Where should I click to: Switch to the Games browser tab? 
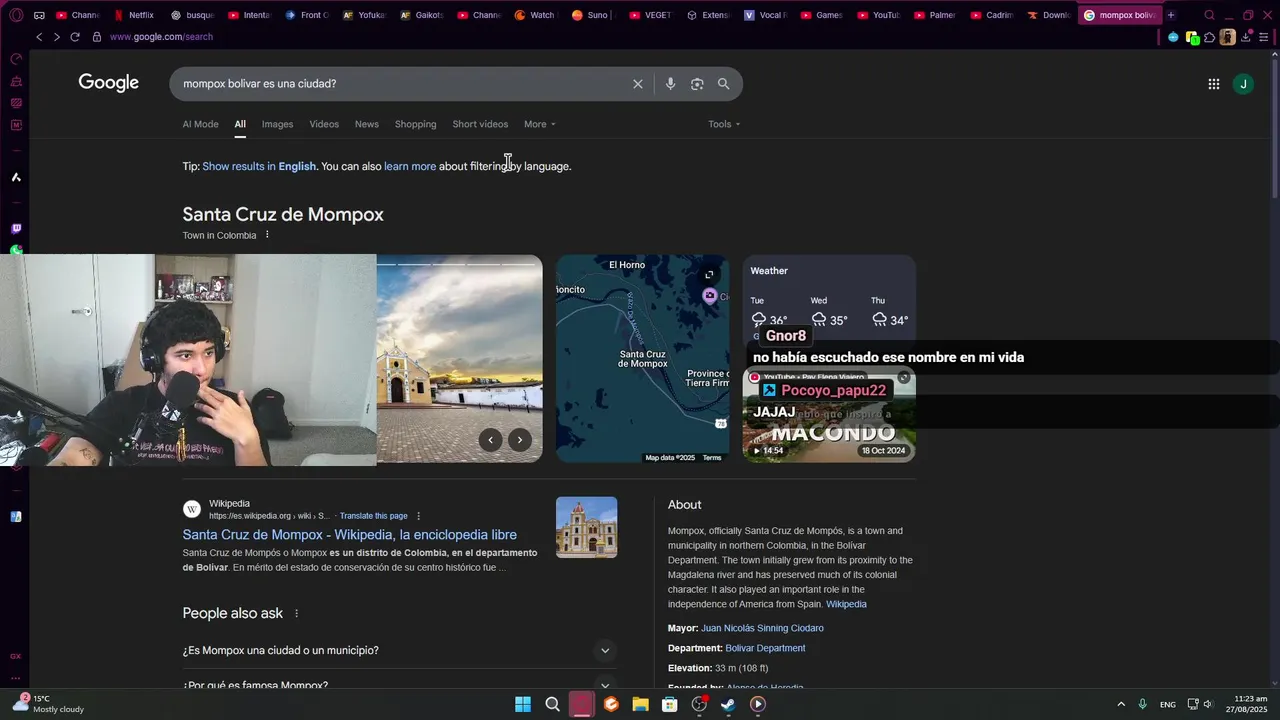[x=822, y=15]
